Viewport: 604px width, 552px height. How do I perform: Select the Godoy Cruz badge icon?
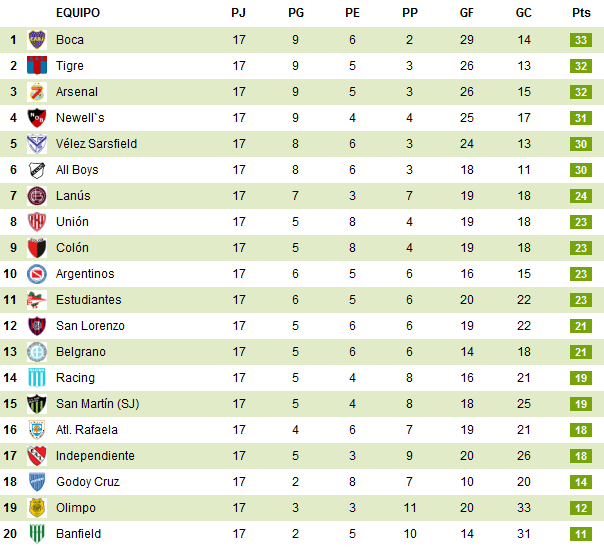click(37, 482)
